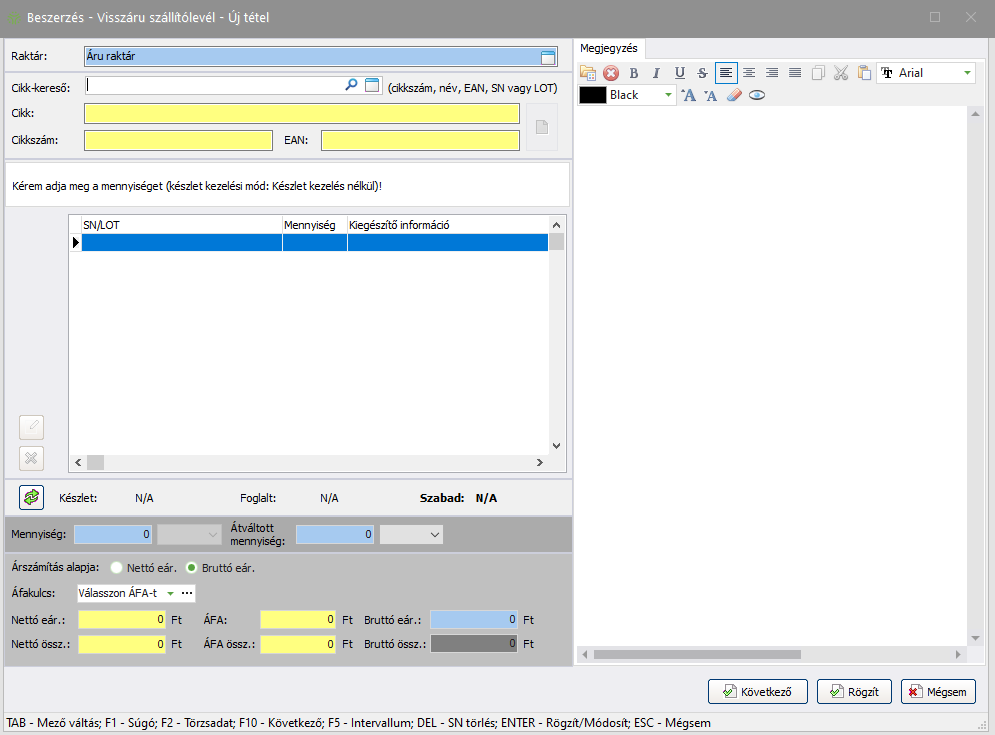Apply strikethrough formatting
Viewport: 995px width, 735px height.
pyautogui.click(x=702, y=73)
